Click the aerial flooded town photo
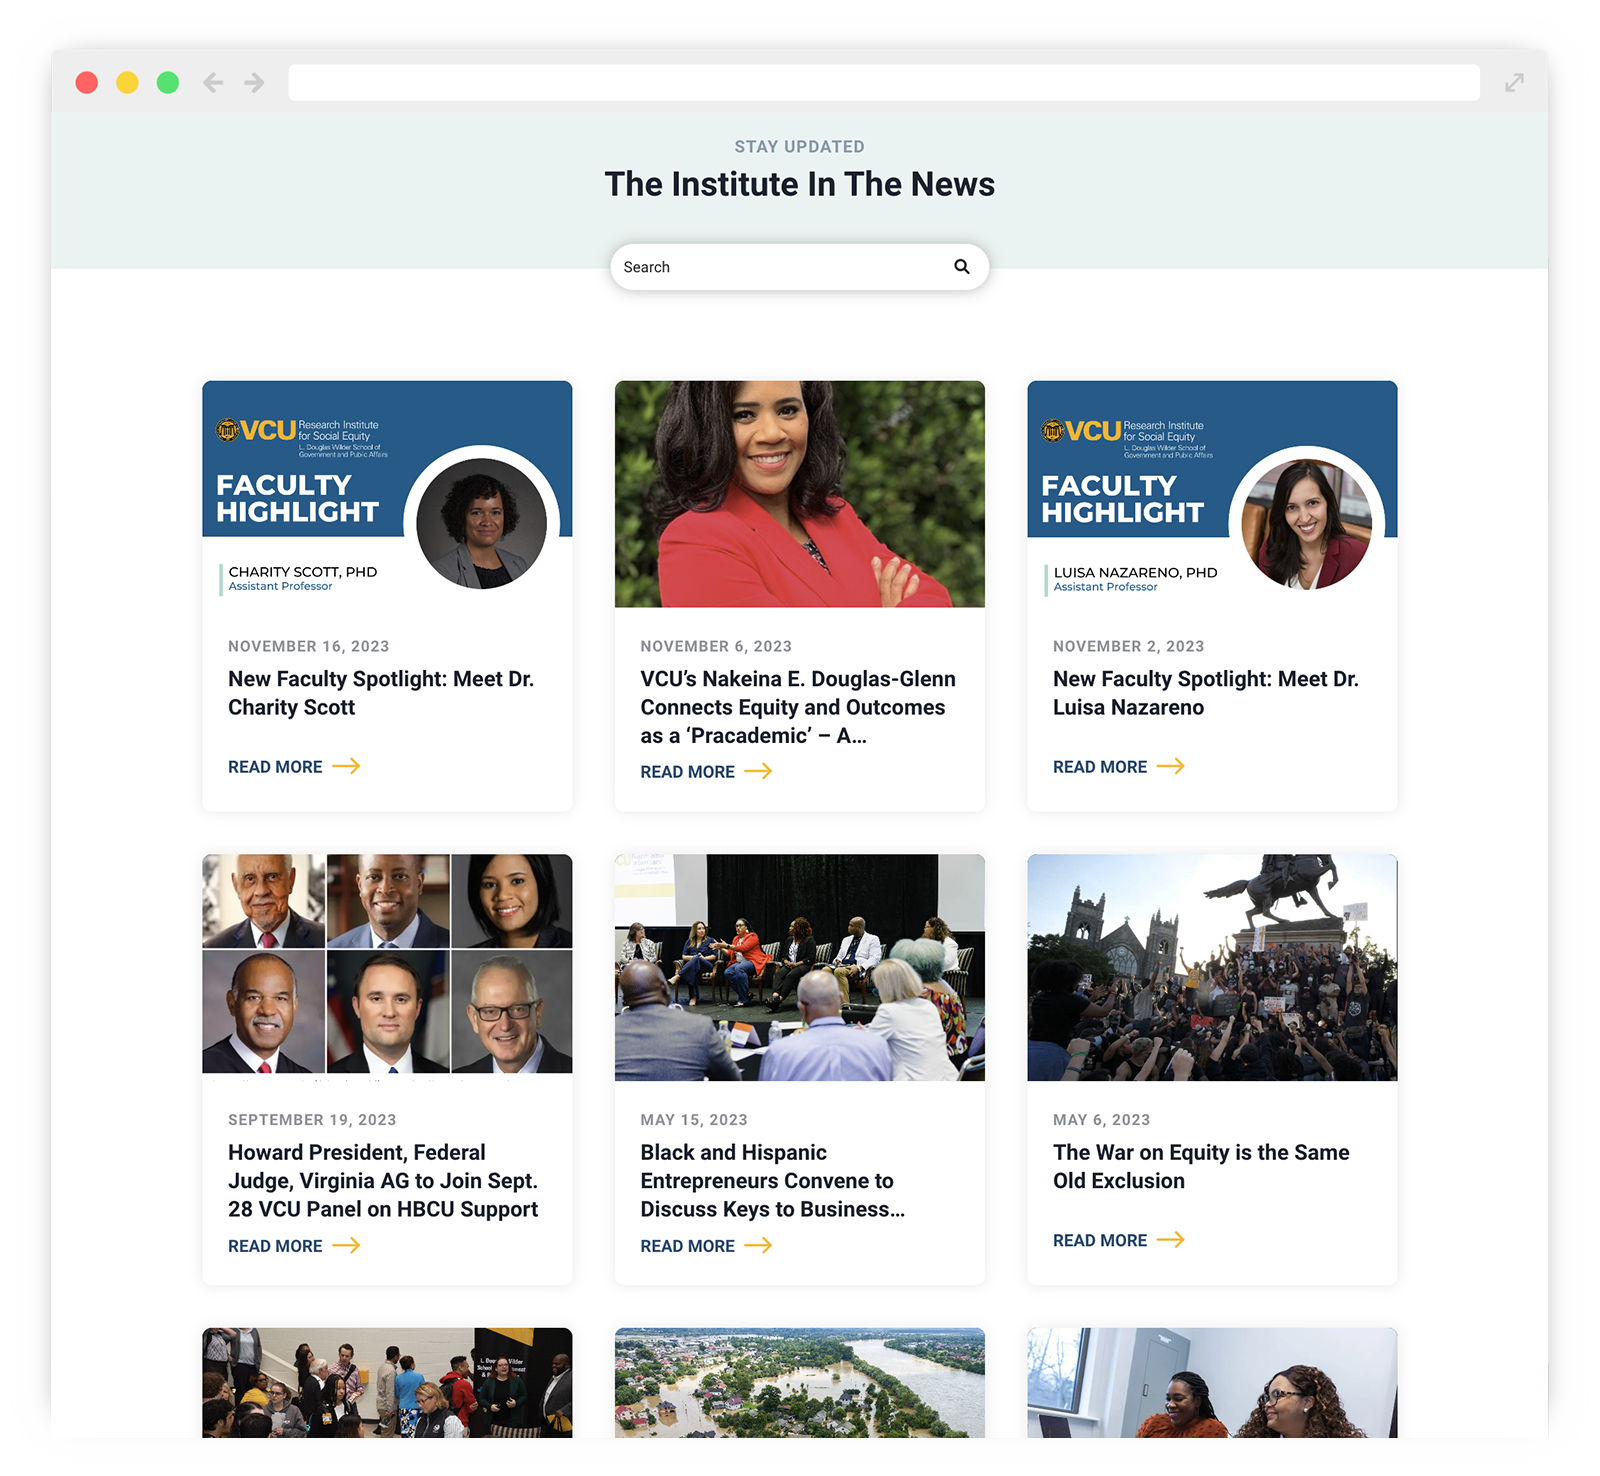Screen dimensions: 1600x1476 coord(799,1383)
